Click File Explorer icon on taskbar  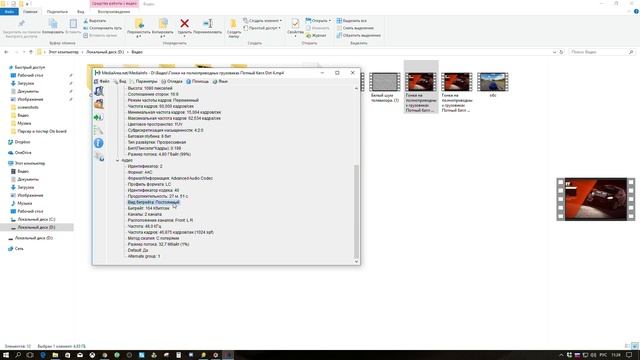55,355
